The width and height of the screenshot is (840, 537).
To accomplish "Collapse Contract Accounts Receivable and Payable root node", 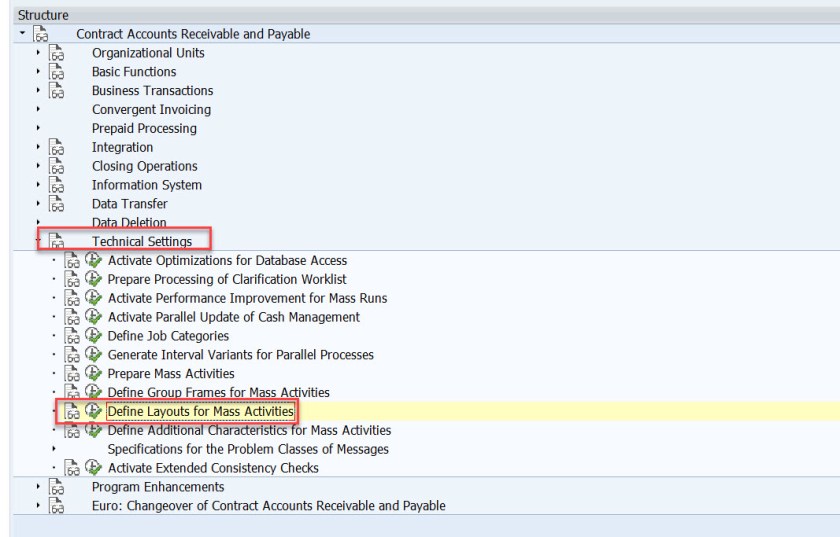I will [22, 34].
